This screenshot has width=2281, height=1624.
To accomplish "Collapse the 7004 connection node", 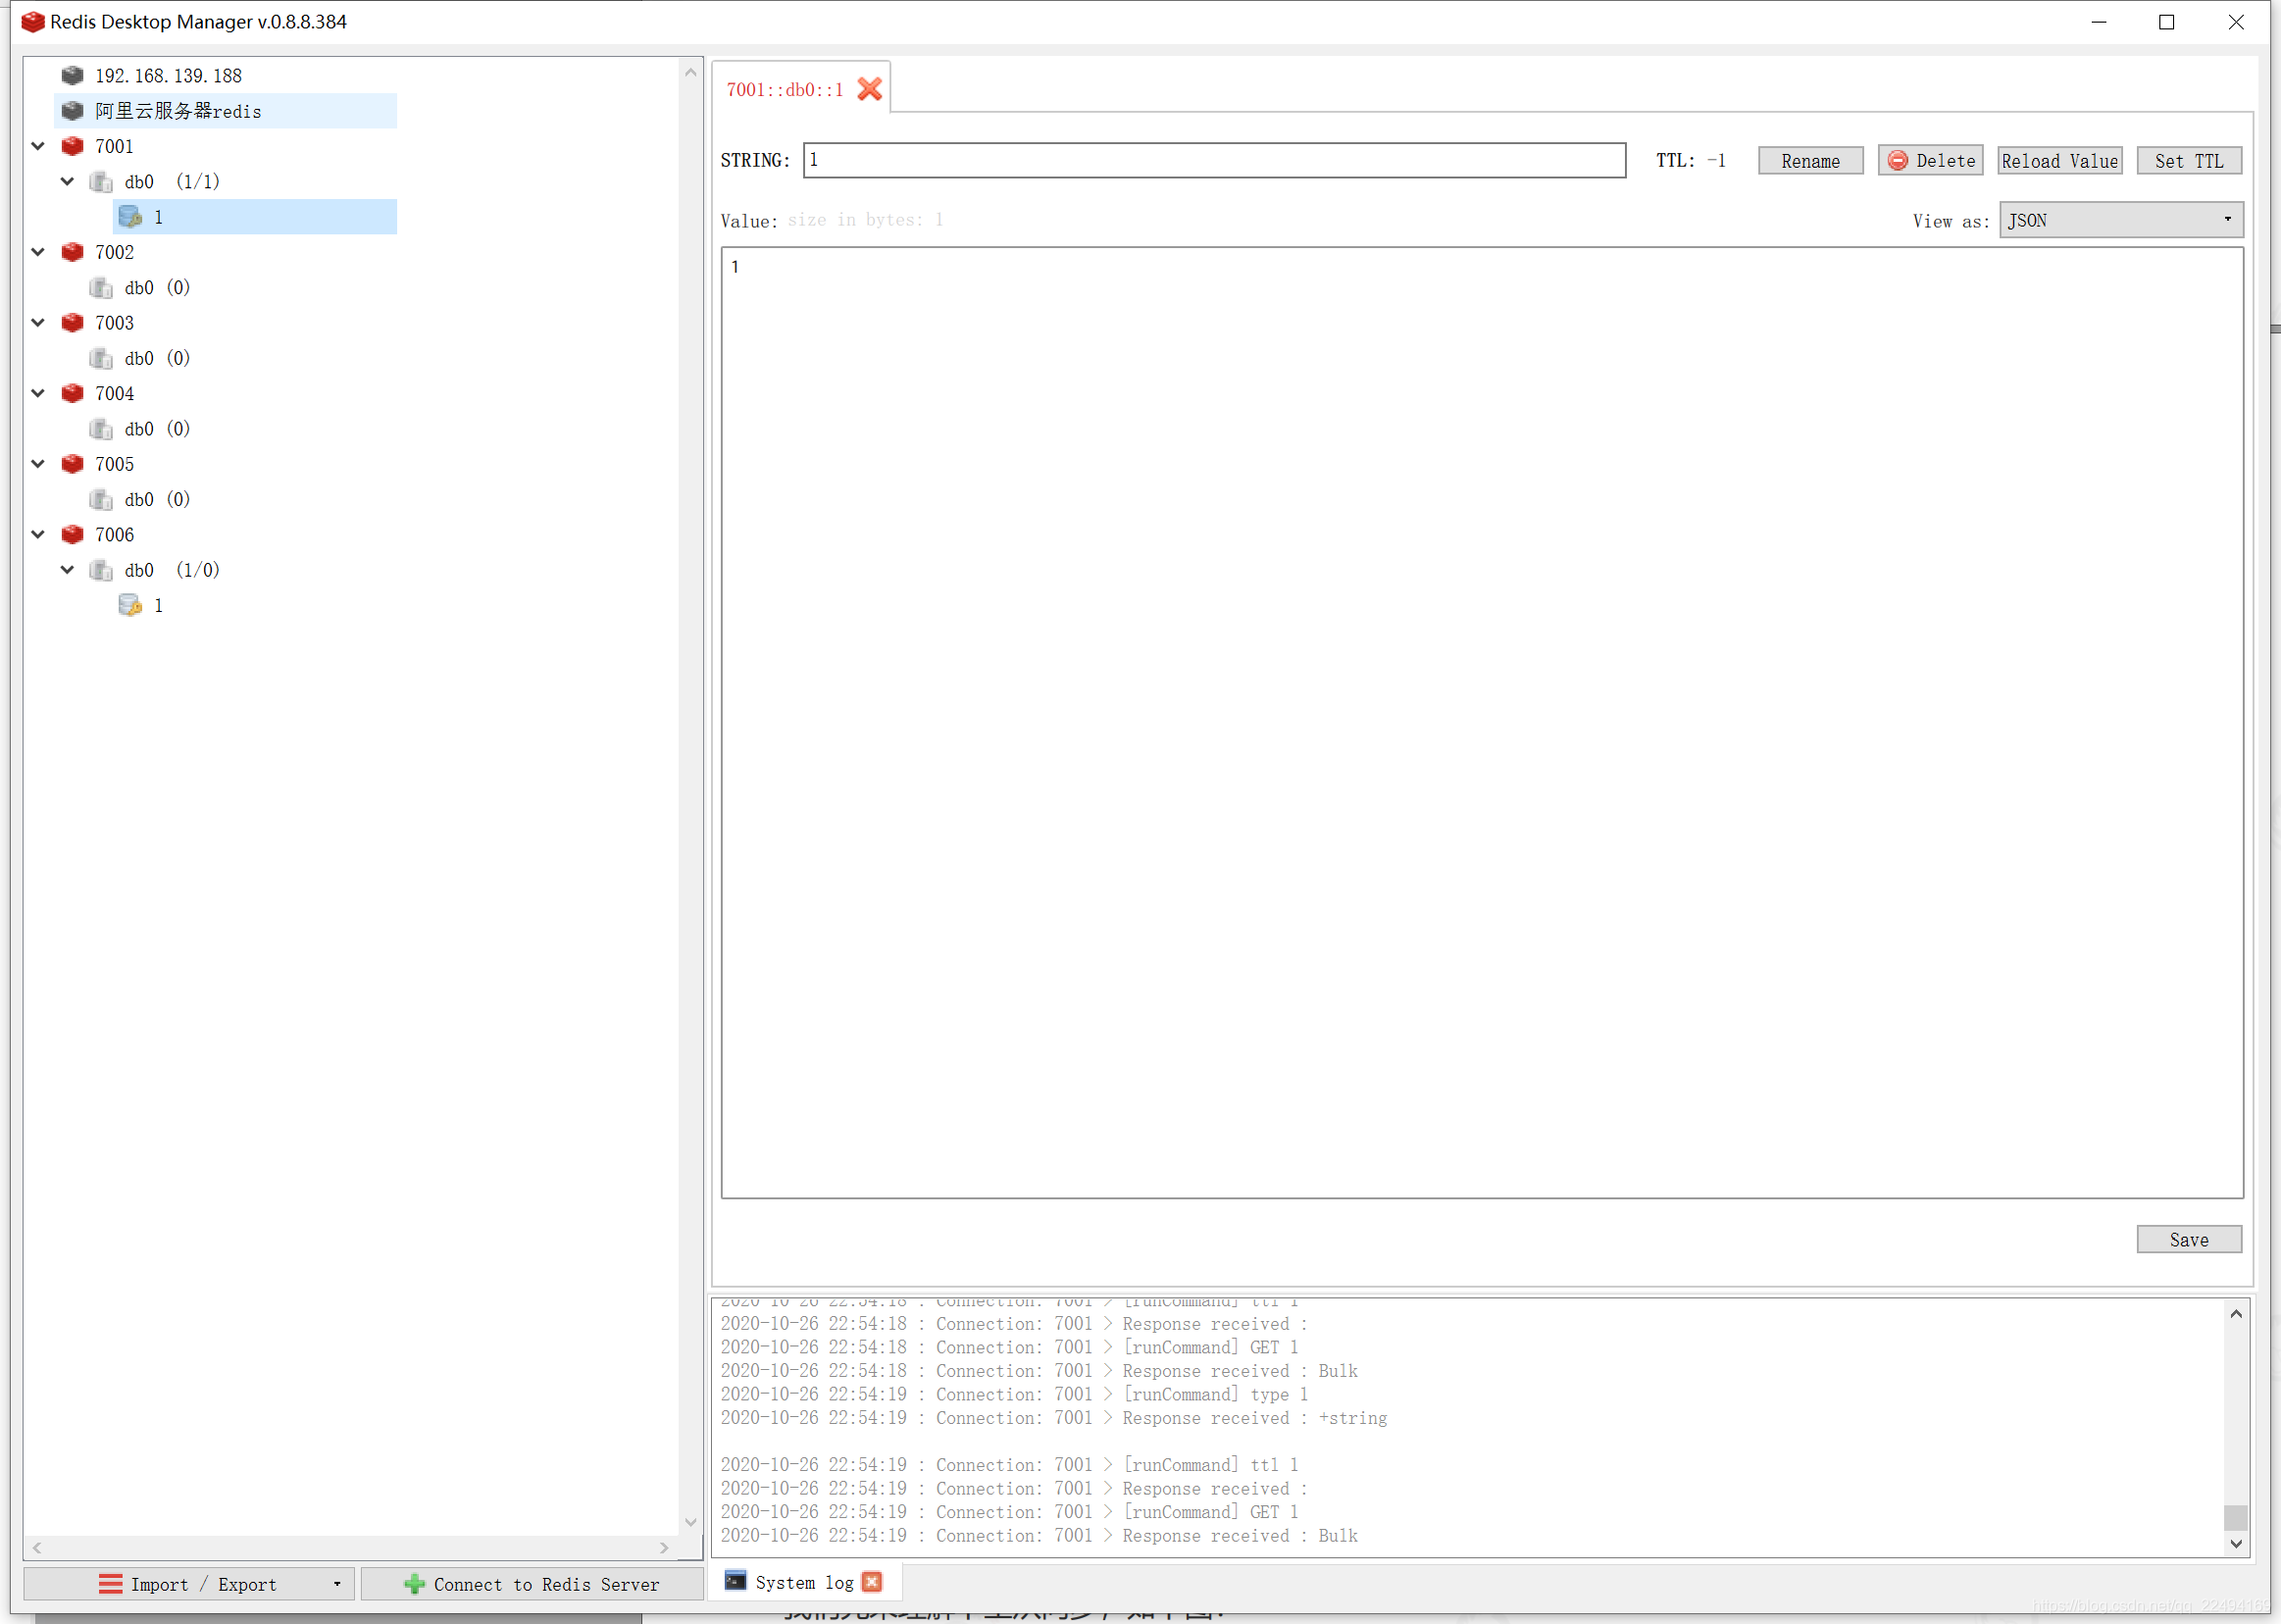I will 38,393.
